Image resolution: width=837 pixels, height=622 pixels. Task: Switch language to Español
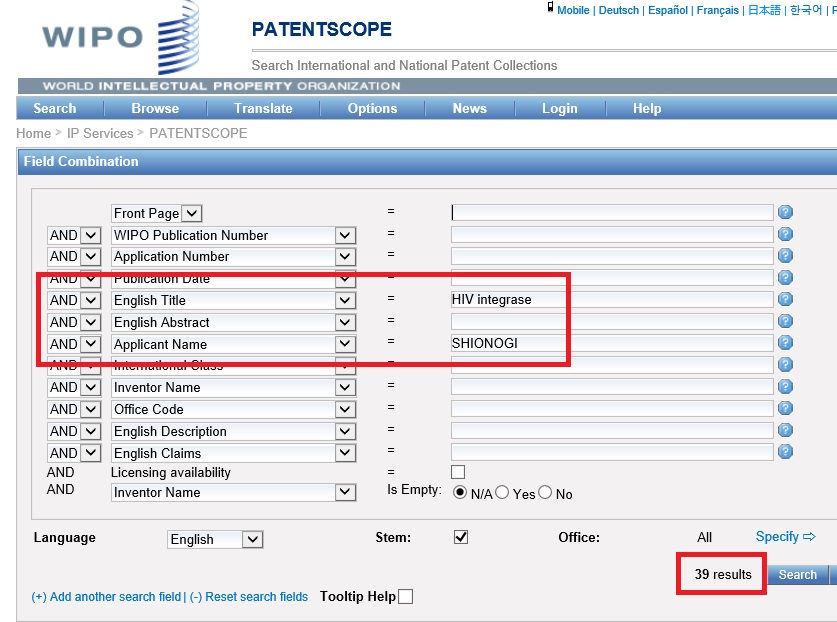click(668, 10)
